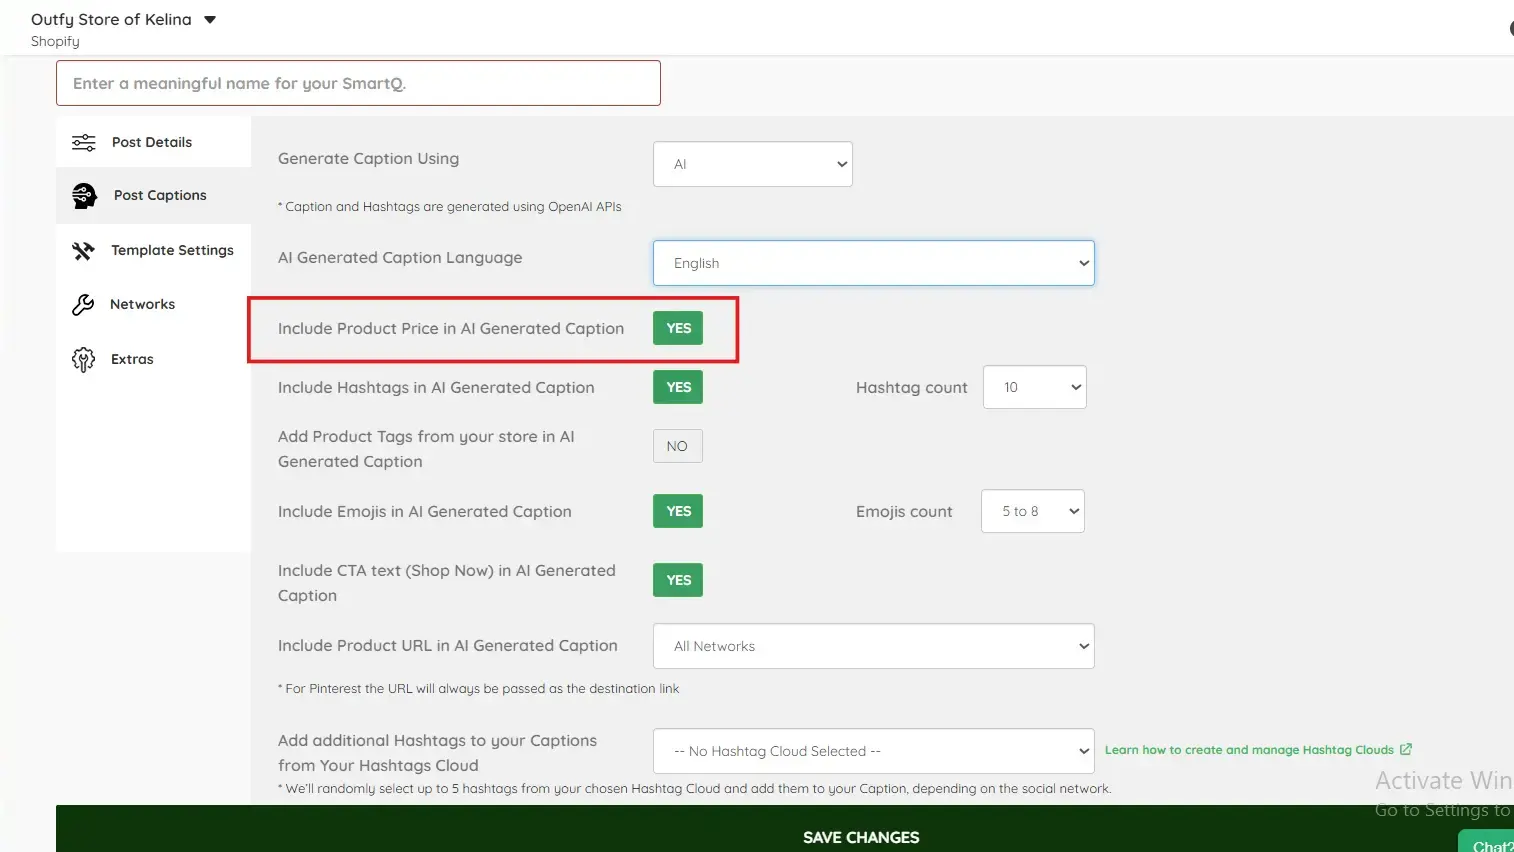
Task: Click the Post Details sliders icon
Action: click(84, 142)
